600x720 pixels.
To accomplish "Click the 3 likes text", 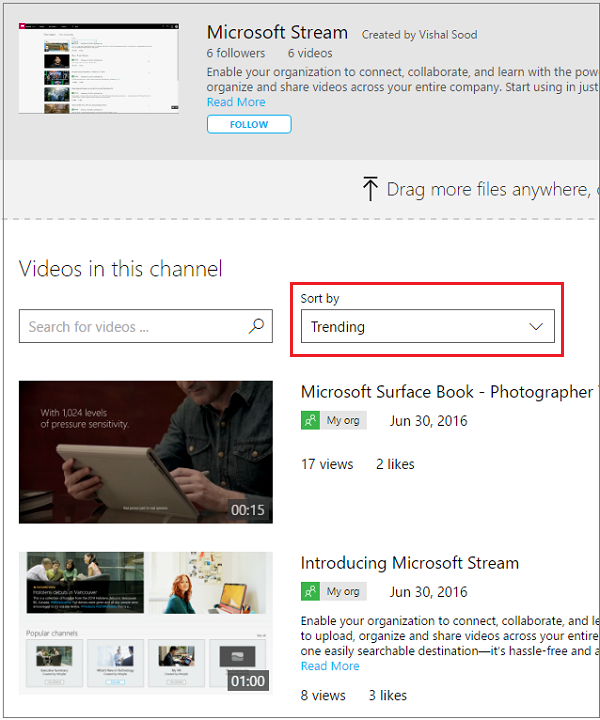I will 388,695.
